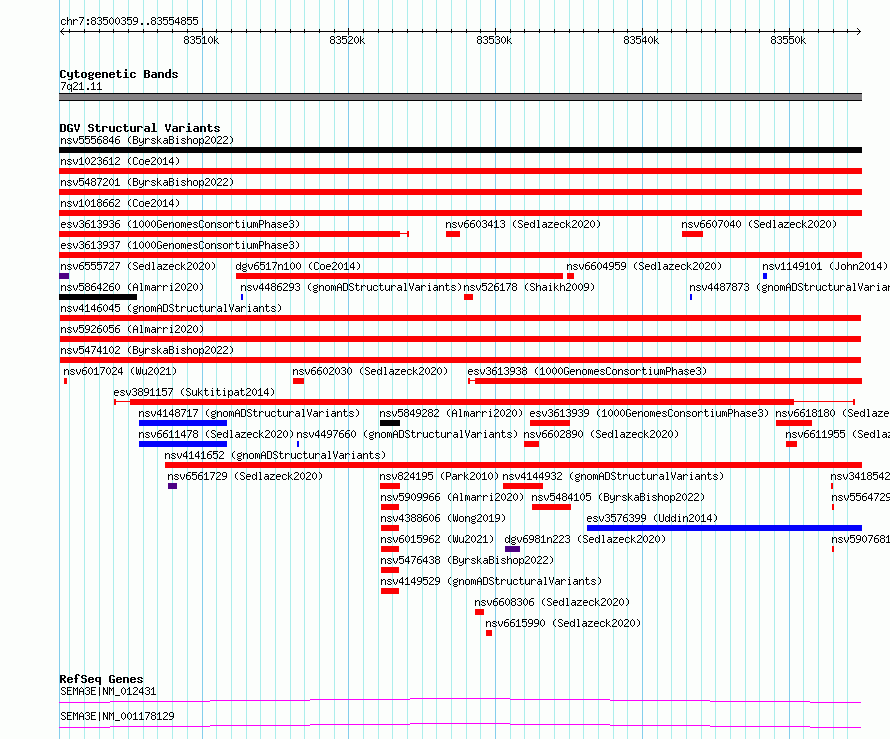The height and width of the screenshot is (739, 890).
Task: Select nsv6604959 (Sedlazeck2020) label
Action: point(644,266)
